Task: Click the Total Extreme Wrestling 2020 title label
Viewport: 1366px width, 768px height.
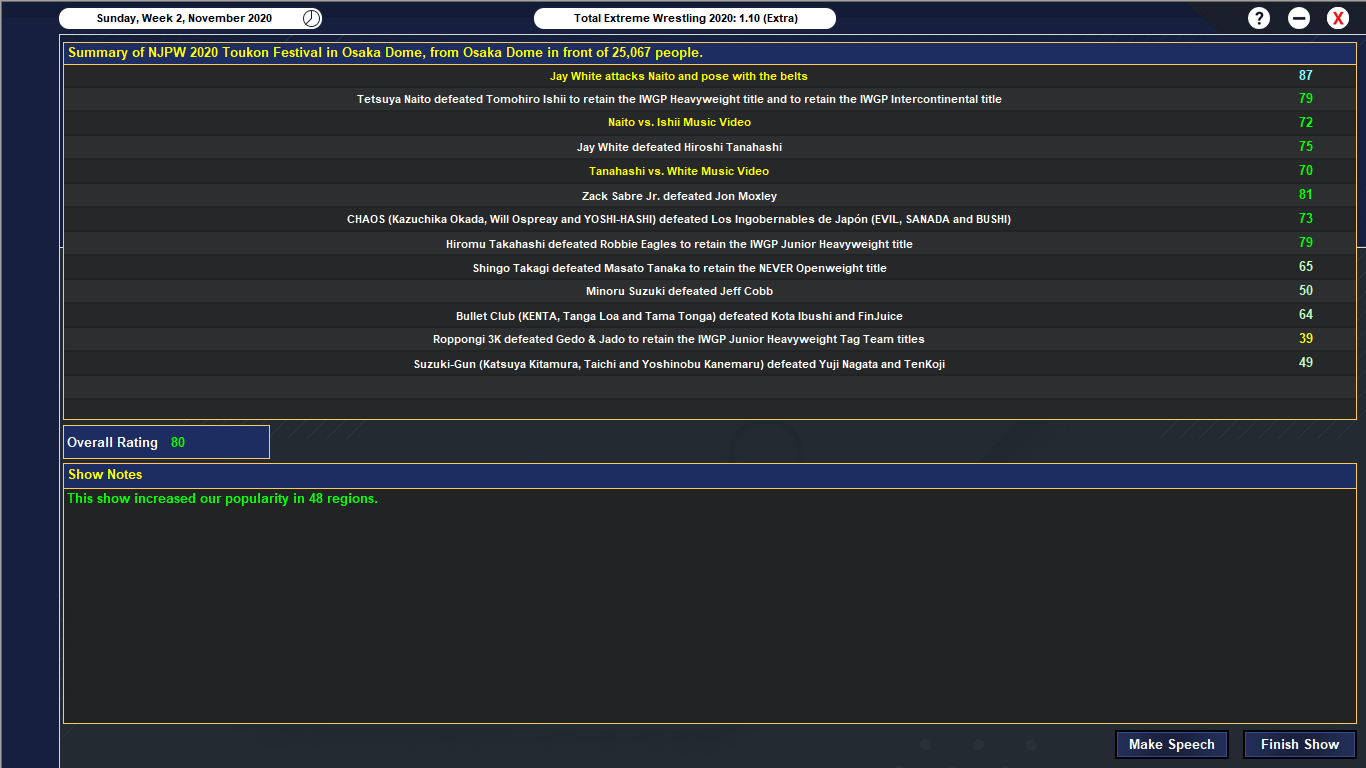Action: [685, 18]
